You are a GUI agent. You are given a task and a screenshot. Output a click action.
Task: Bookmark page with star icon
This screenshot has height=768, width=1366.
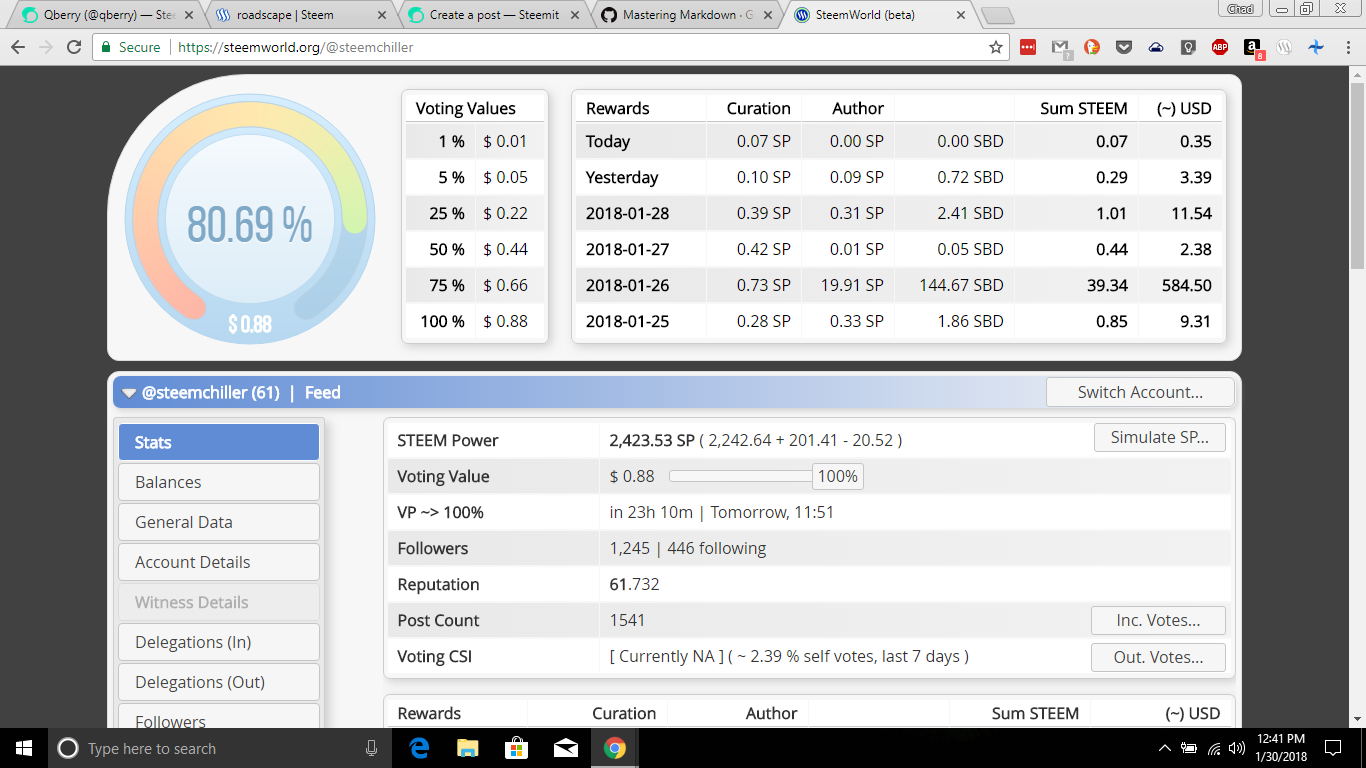coord(995,47)
